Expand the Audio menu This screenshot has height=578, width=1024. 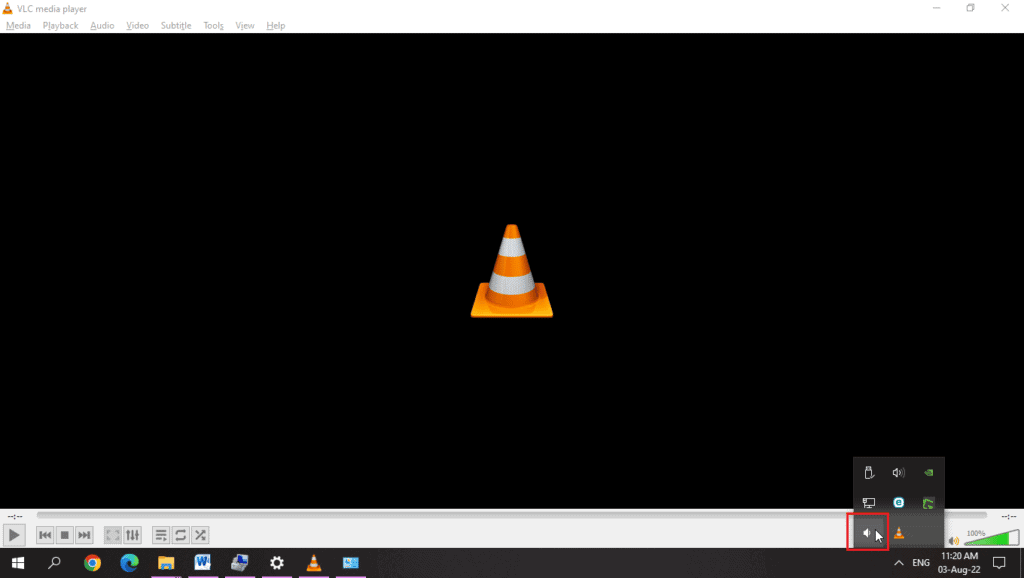(x=102, y=25)
